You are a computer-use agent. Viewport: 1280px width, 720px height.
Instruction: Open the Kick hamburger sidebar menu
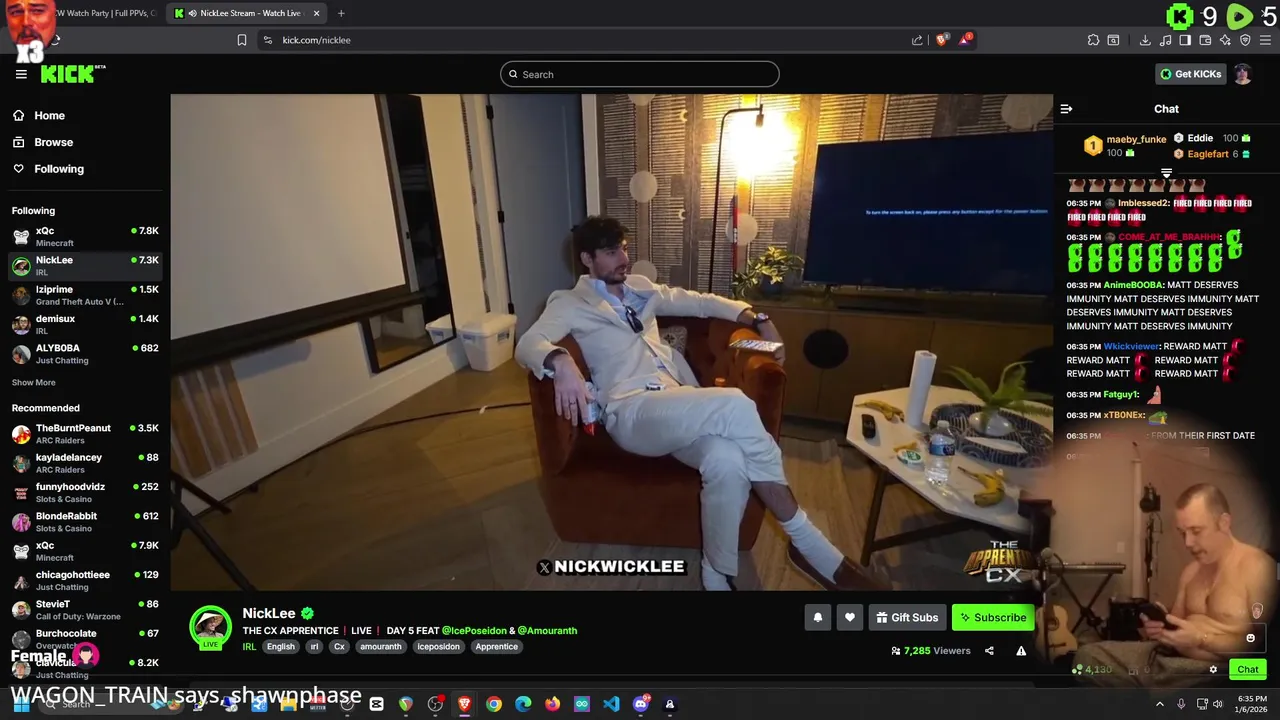(21, 74)
